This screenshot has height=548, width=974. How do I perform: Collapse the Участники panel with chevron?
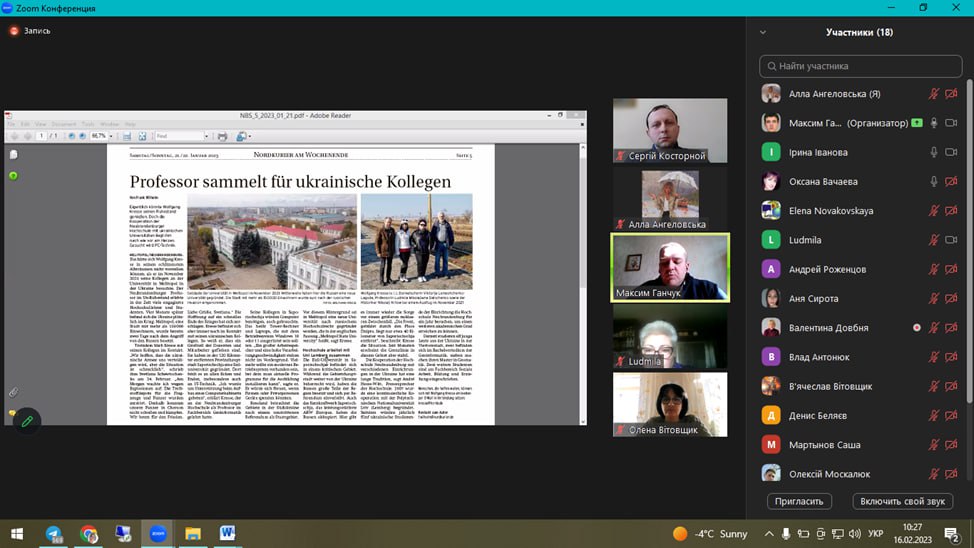pyautogui.click(x=763, y=32)
